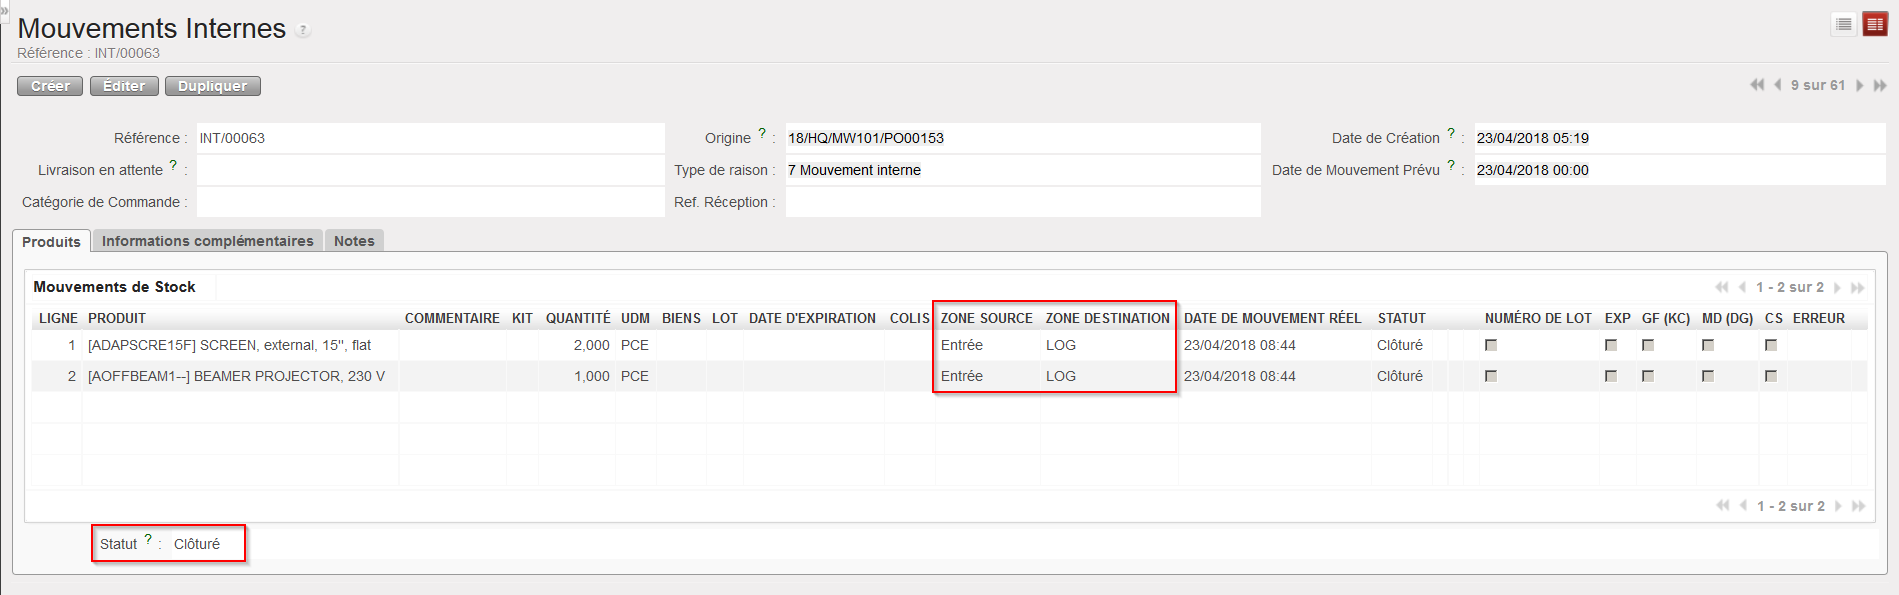Go to next record arrow near 9 sur 61
Screen dimensions: 1899x595
[x=1859, y=85]
